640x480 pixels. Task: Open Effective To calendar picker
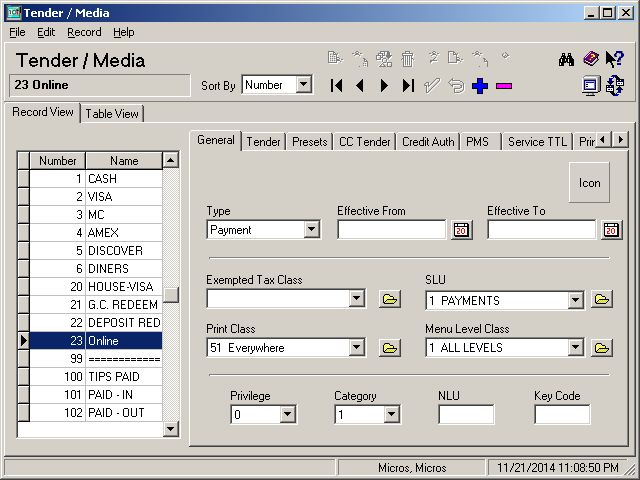click(x=611, y=230)
